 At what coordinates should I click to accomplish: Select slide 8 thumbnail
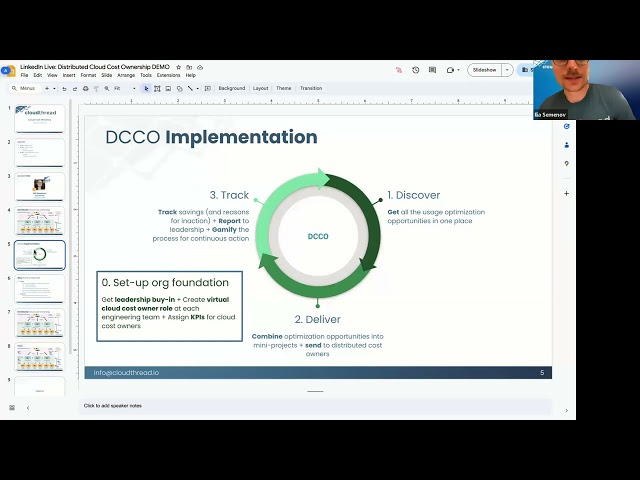click(x=40, y=357)
